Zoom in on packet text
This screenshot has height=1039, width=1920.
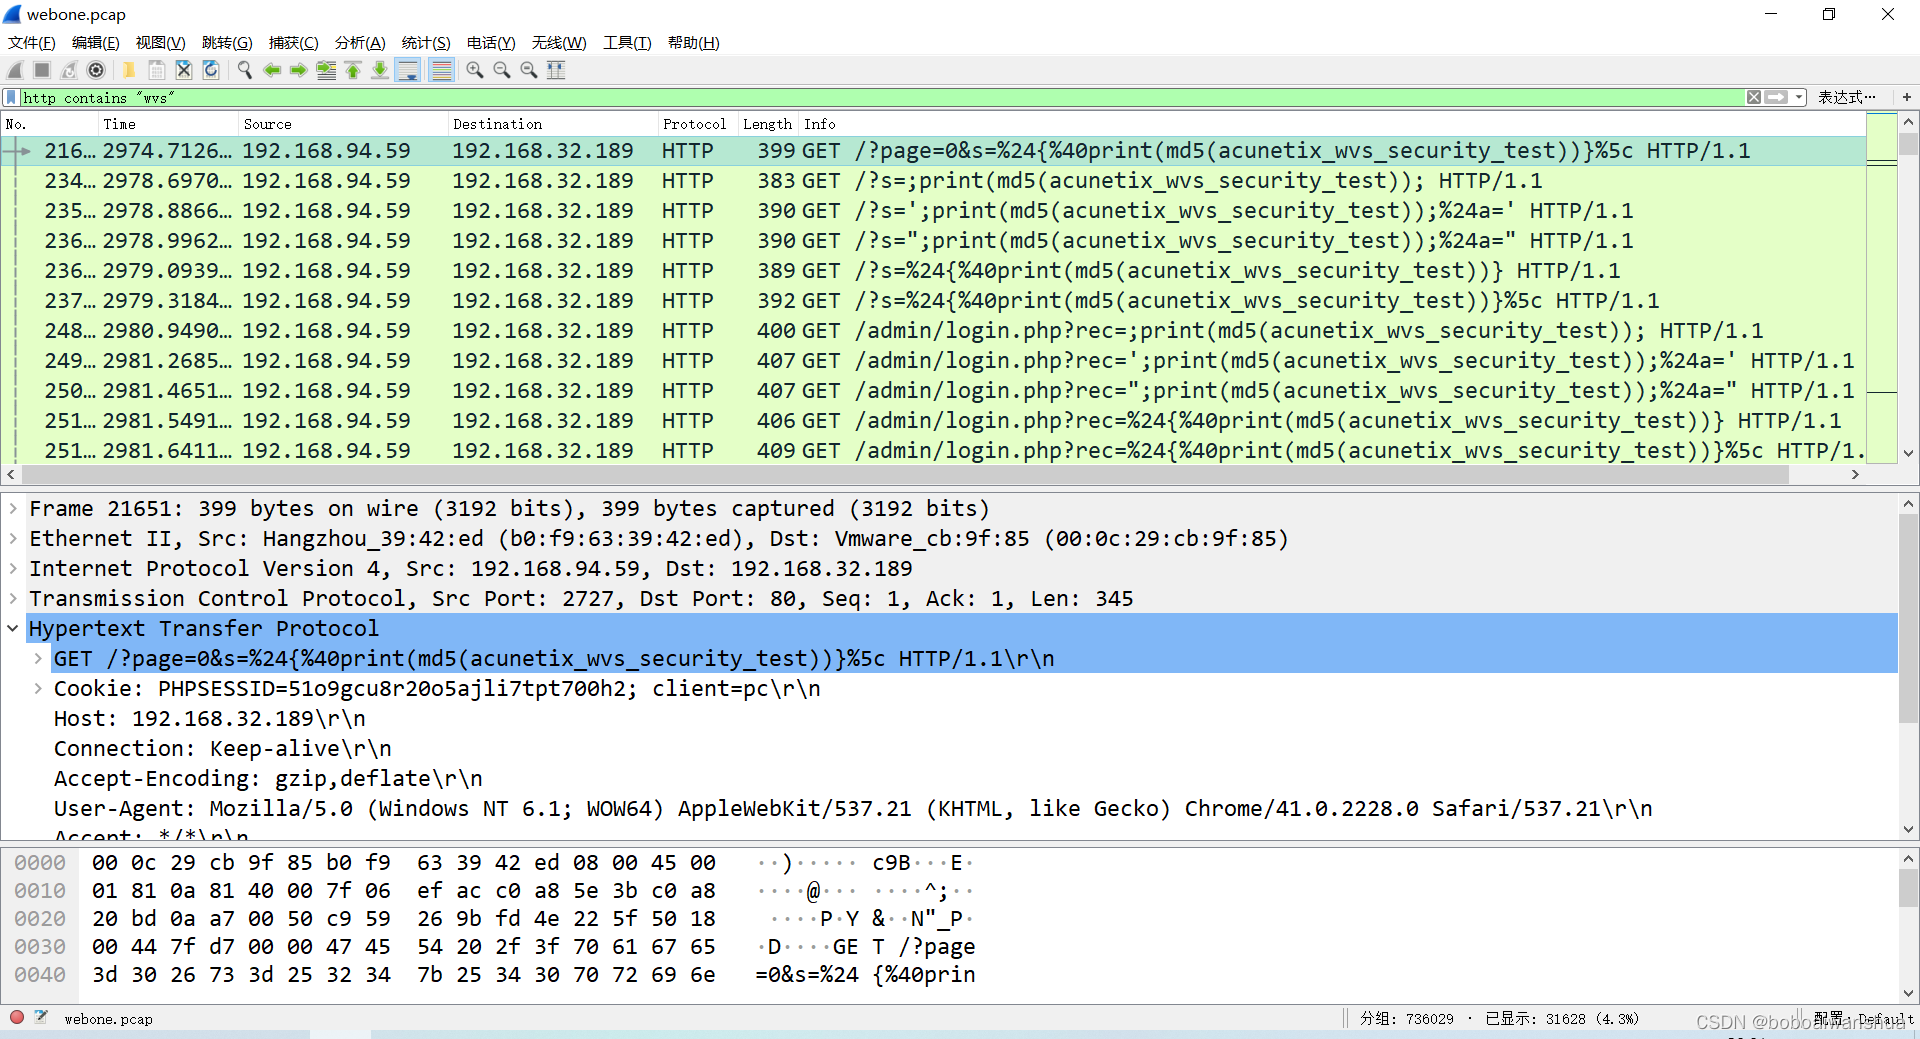tap(475, 70)
